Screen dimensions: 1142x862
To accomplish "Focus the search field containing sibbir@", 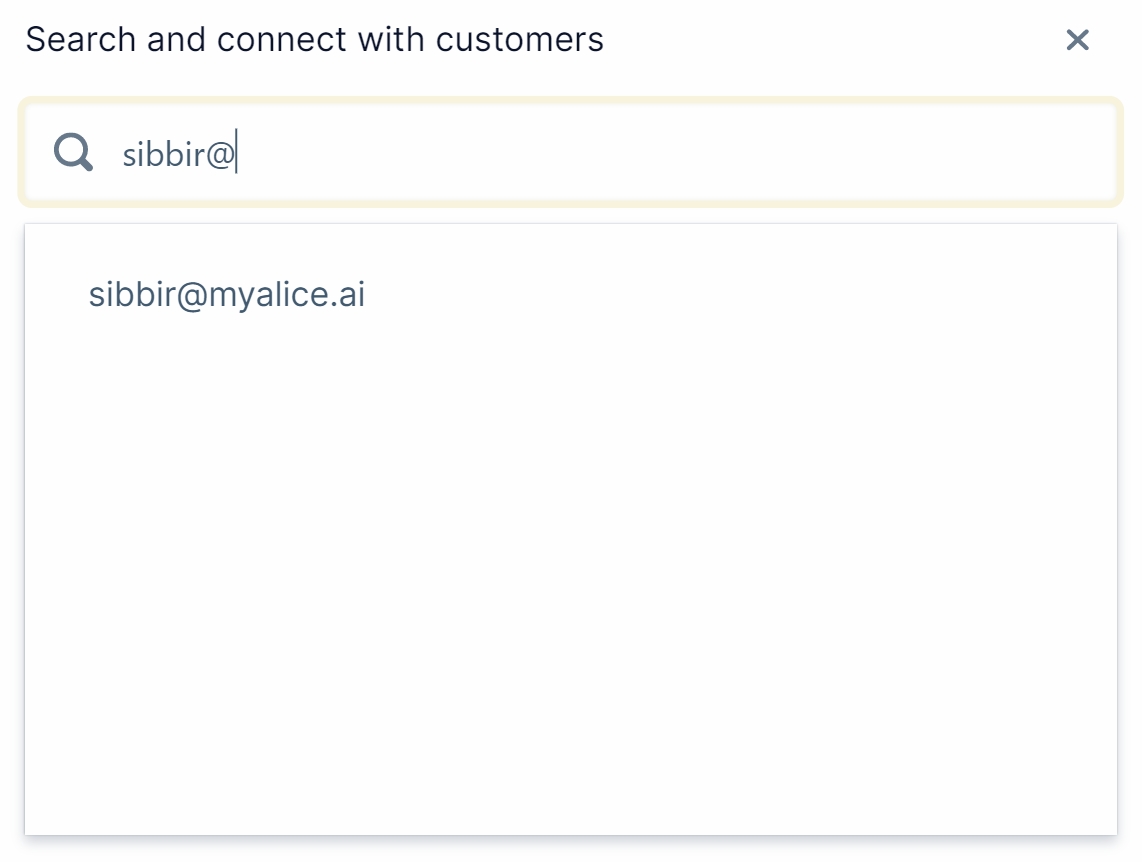I will point(600,153).
